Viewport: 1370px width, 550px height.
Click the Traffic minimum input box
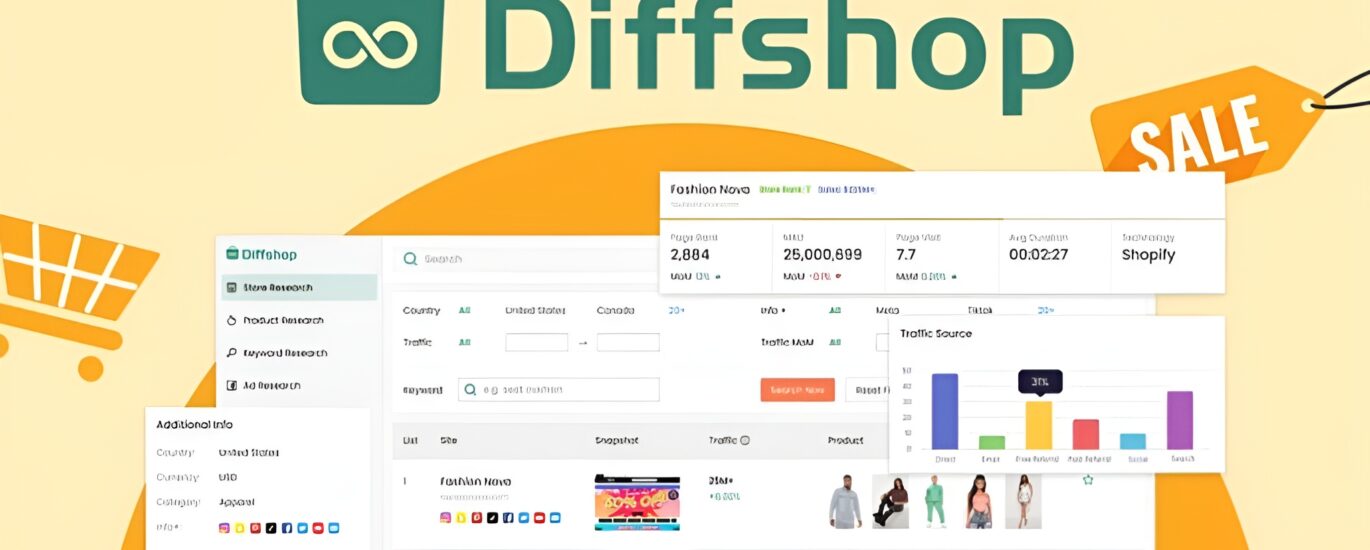pyautogui.click(x=536, y=342)
